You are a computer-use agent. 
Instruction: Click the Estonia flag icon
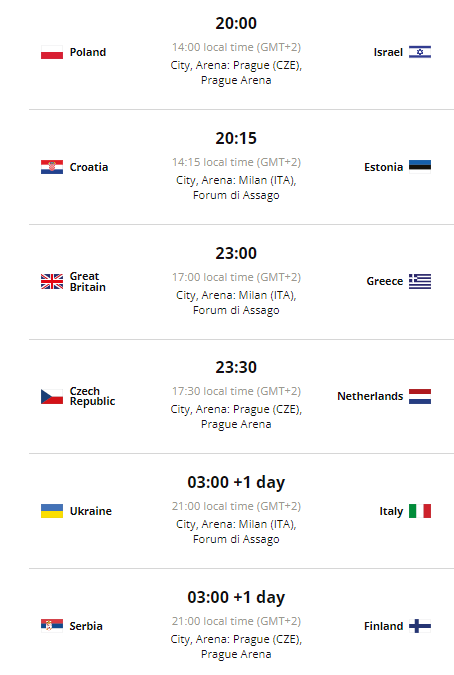(420, 167)
